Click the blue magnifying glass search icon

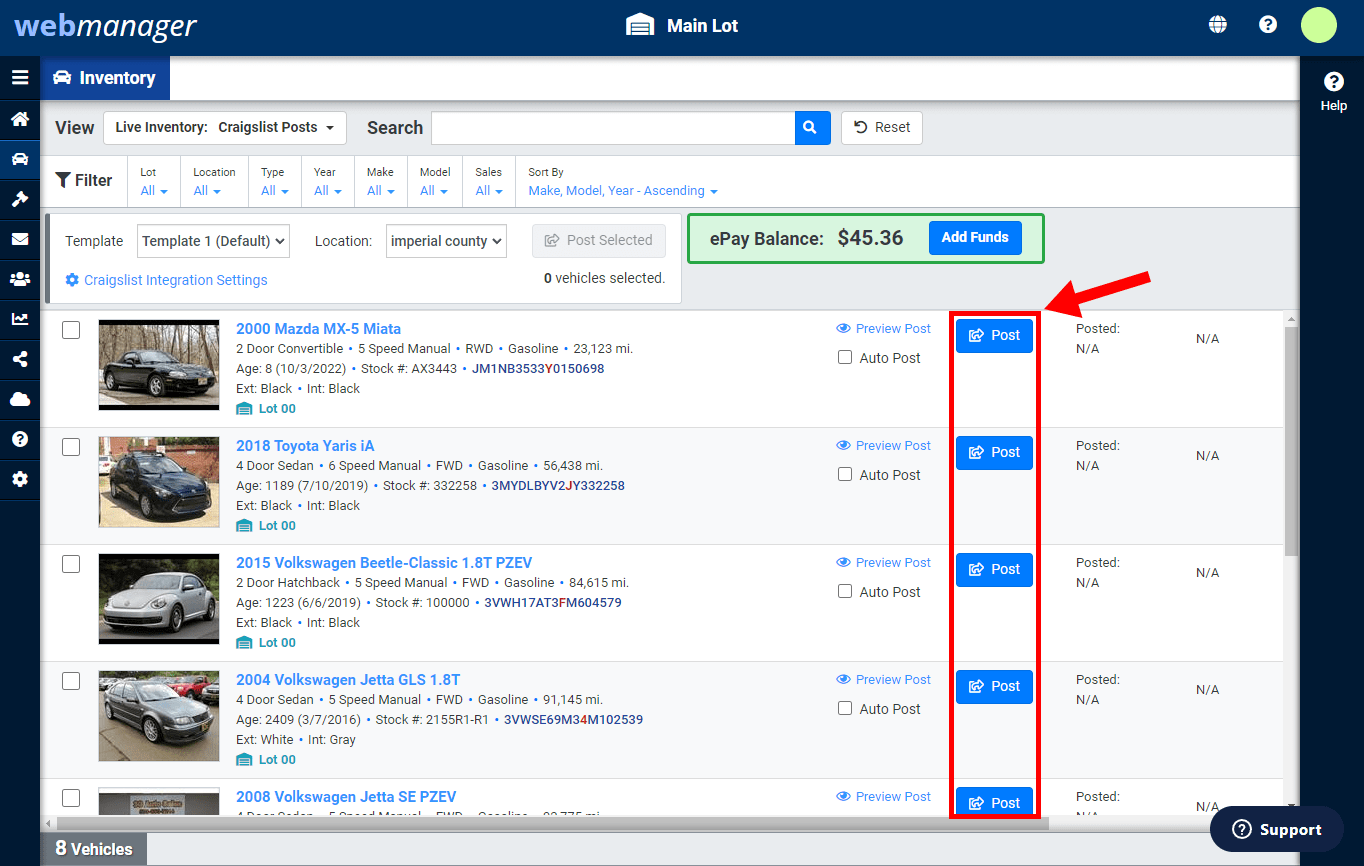coord(812,127)
